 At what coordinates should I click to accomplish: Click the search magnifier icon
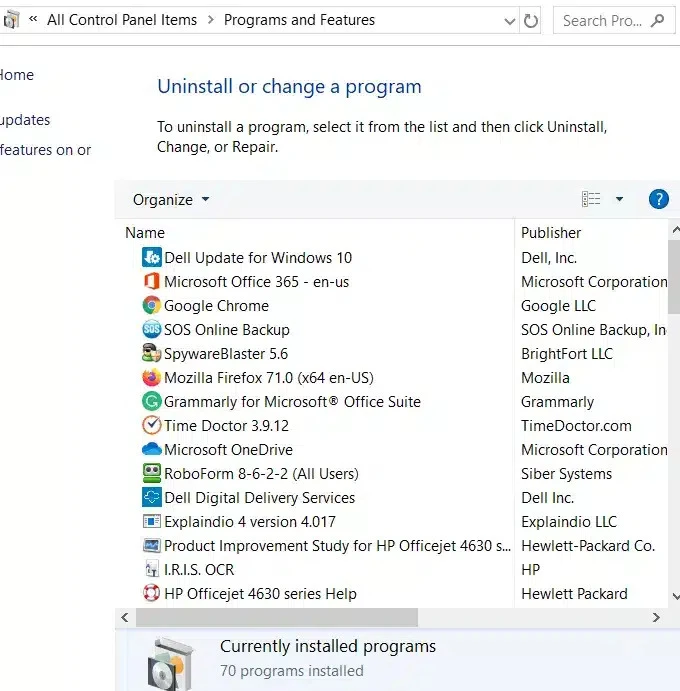[x=657, y=20]
